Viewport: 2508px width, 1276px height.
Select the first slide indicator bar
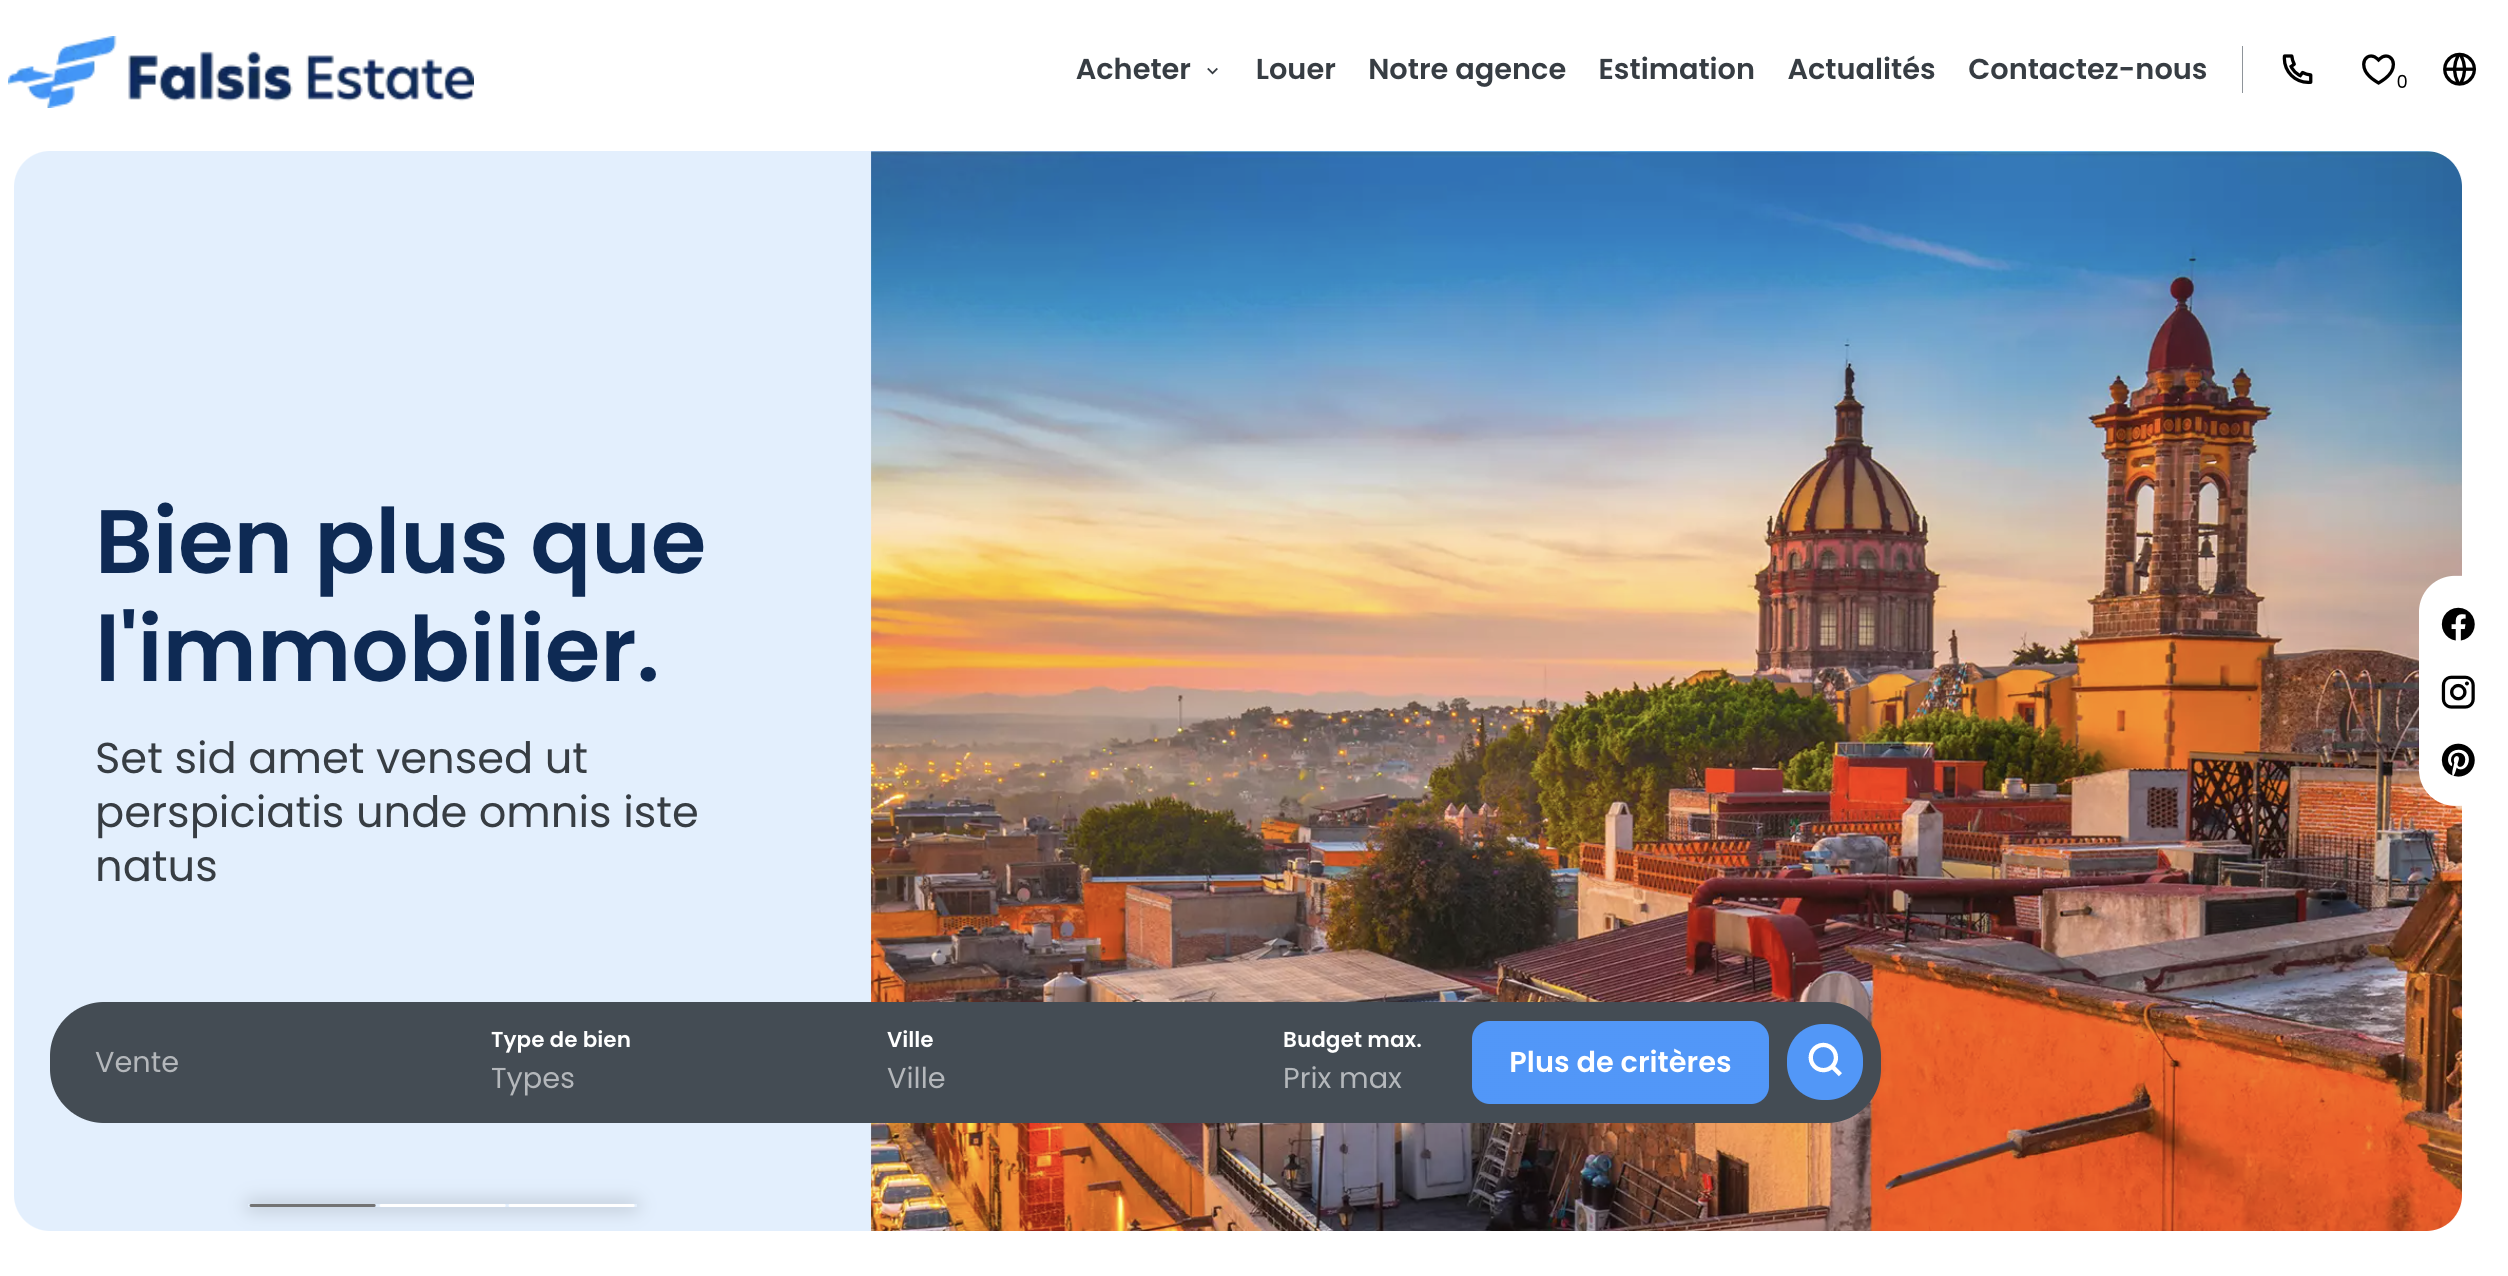point(312,1205)
